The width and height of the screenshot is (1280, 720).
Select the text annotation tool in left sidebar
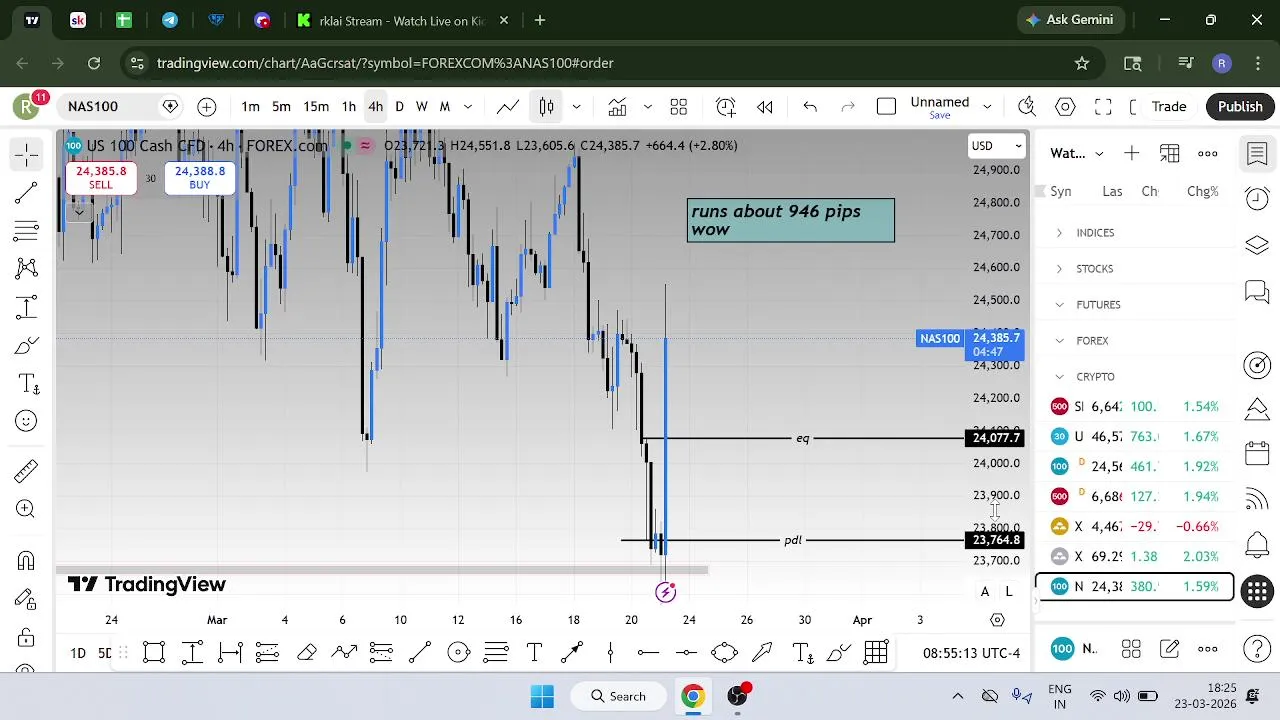tap(27, 384)
